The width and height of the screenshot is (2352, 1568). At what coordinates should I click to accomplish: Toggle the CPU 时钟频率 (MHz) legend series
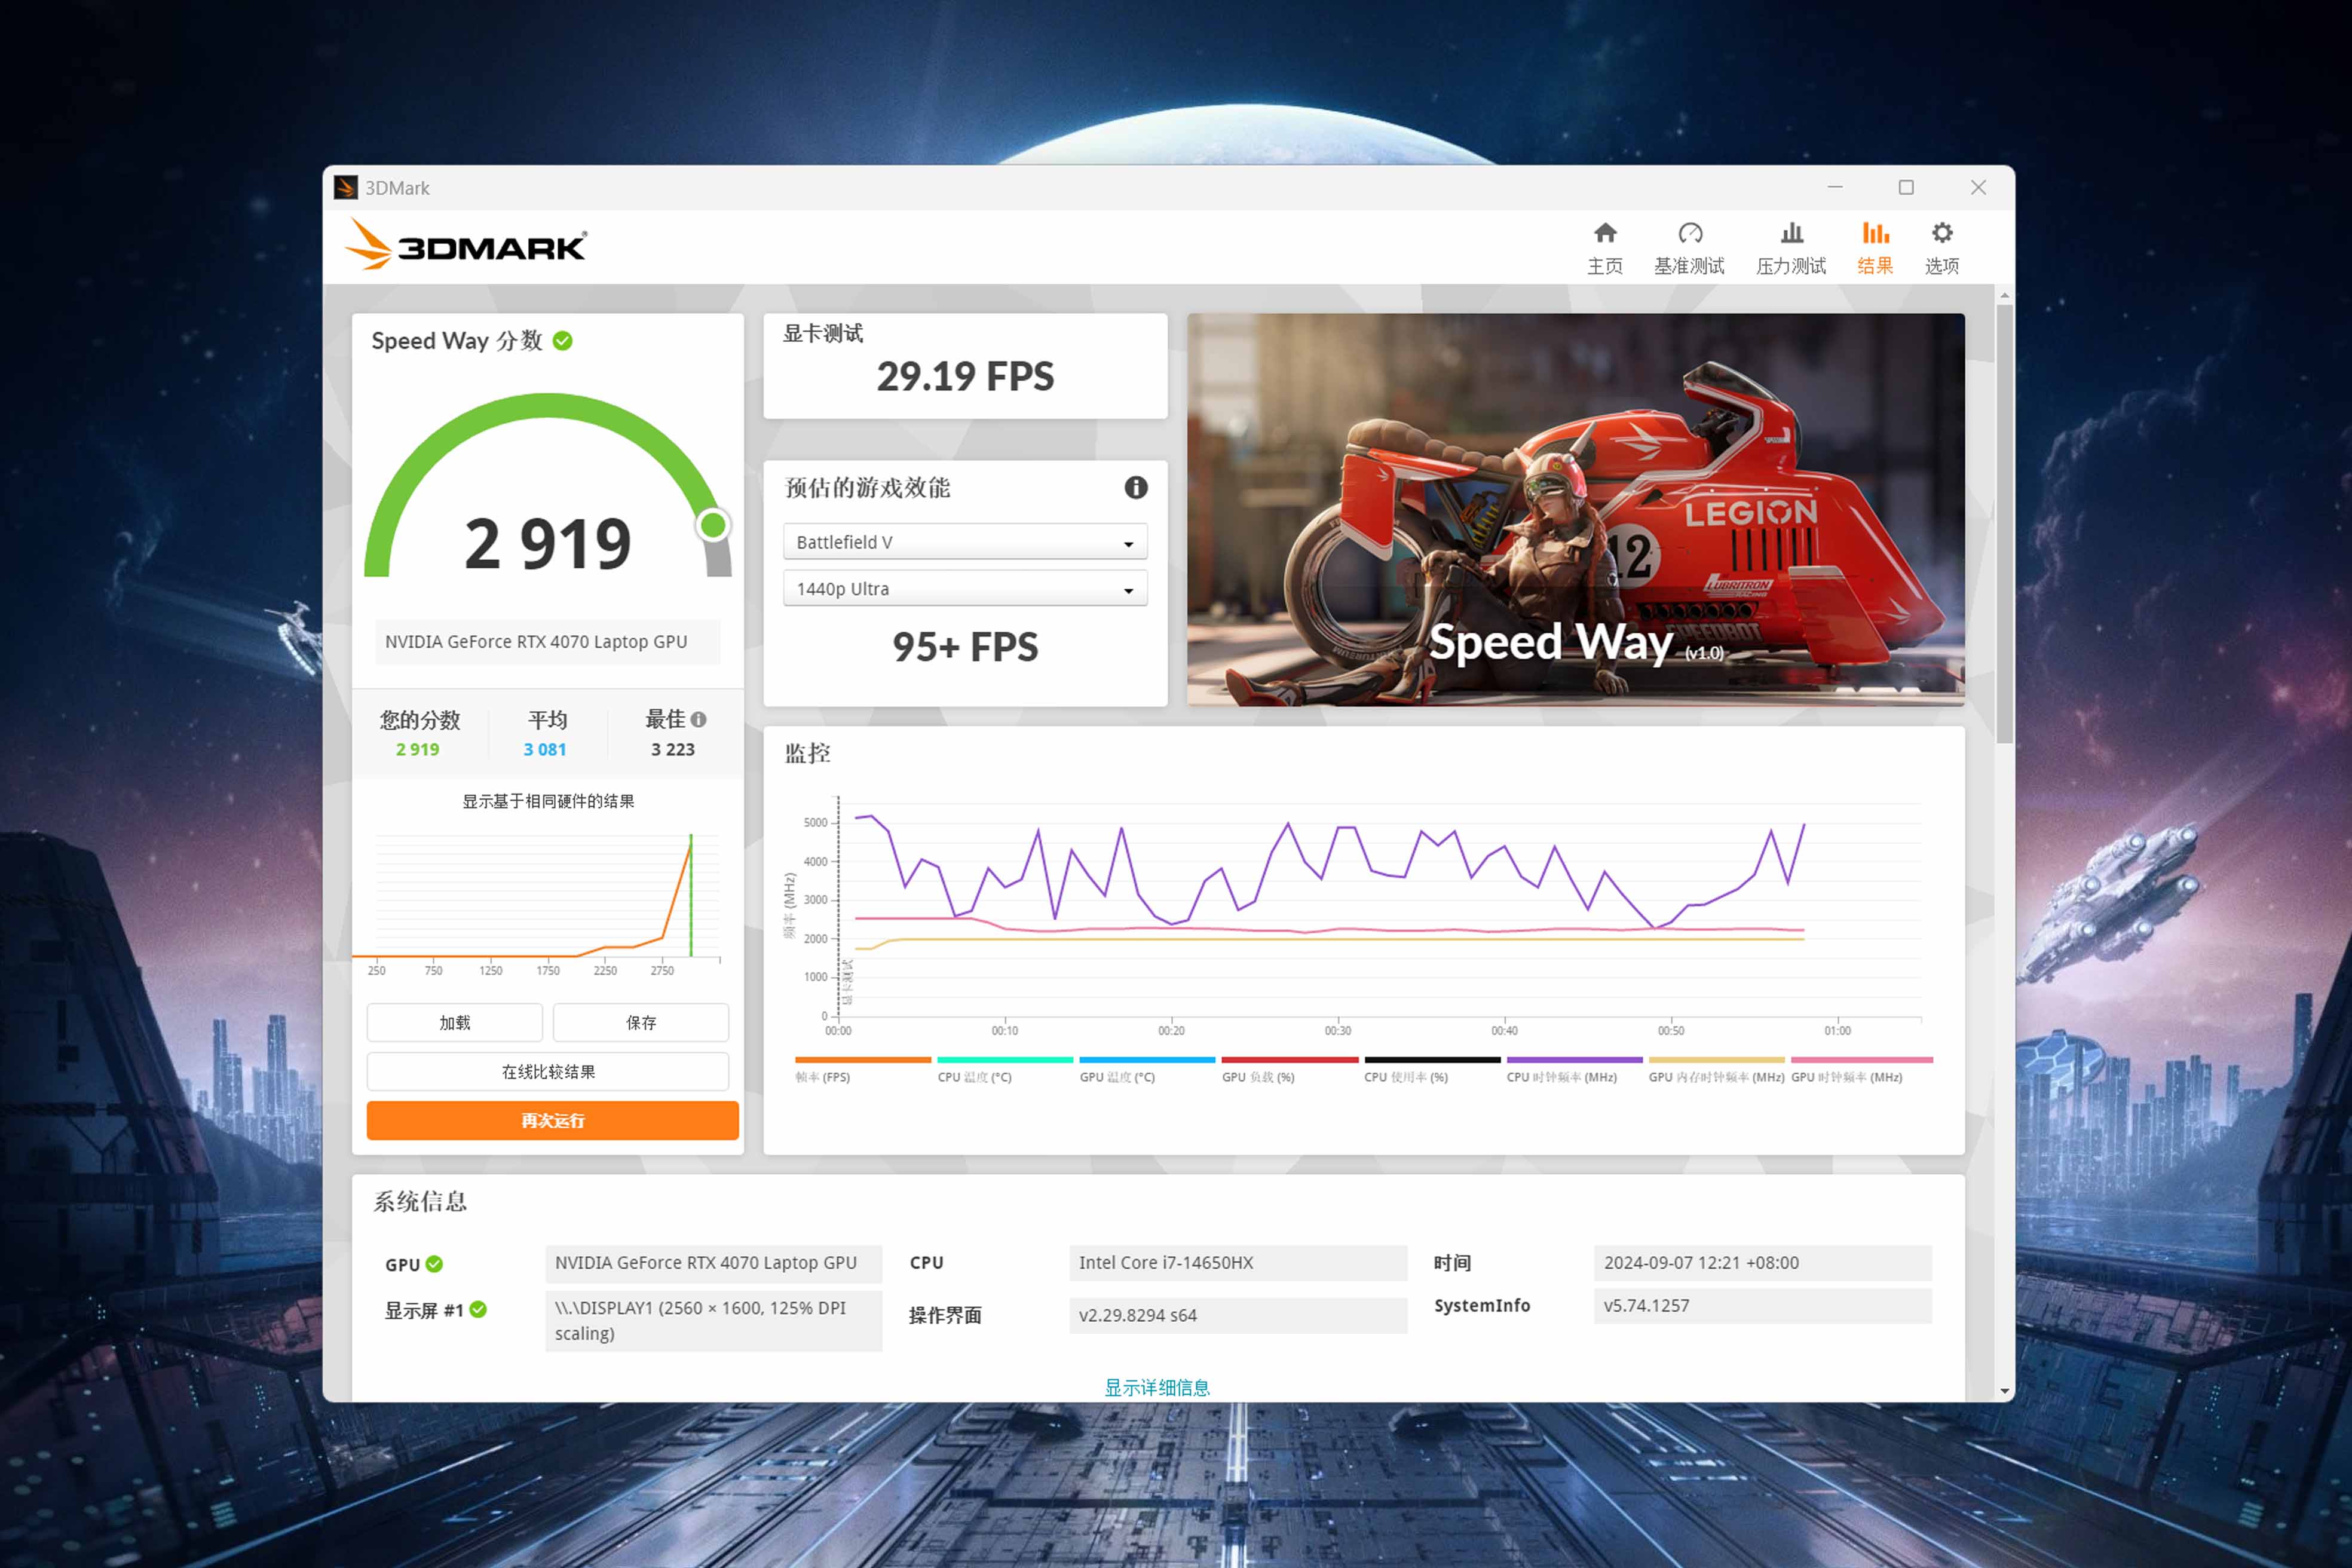tap(1561, 1077)
